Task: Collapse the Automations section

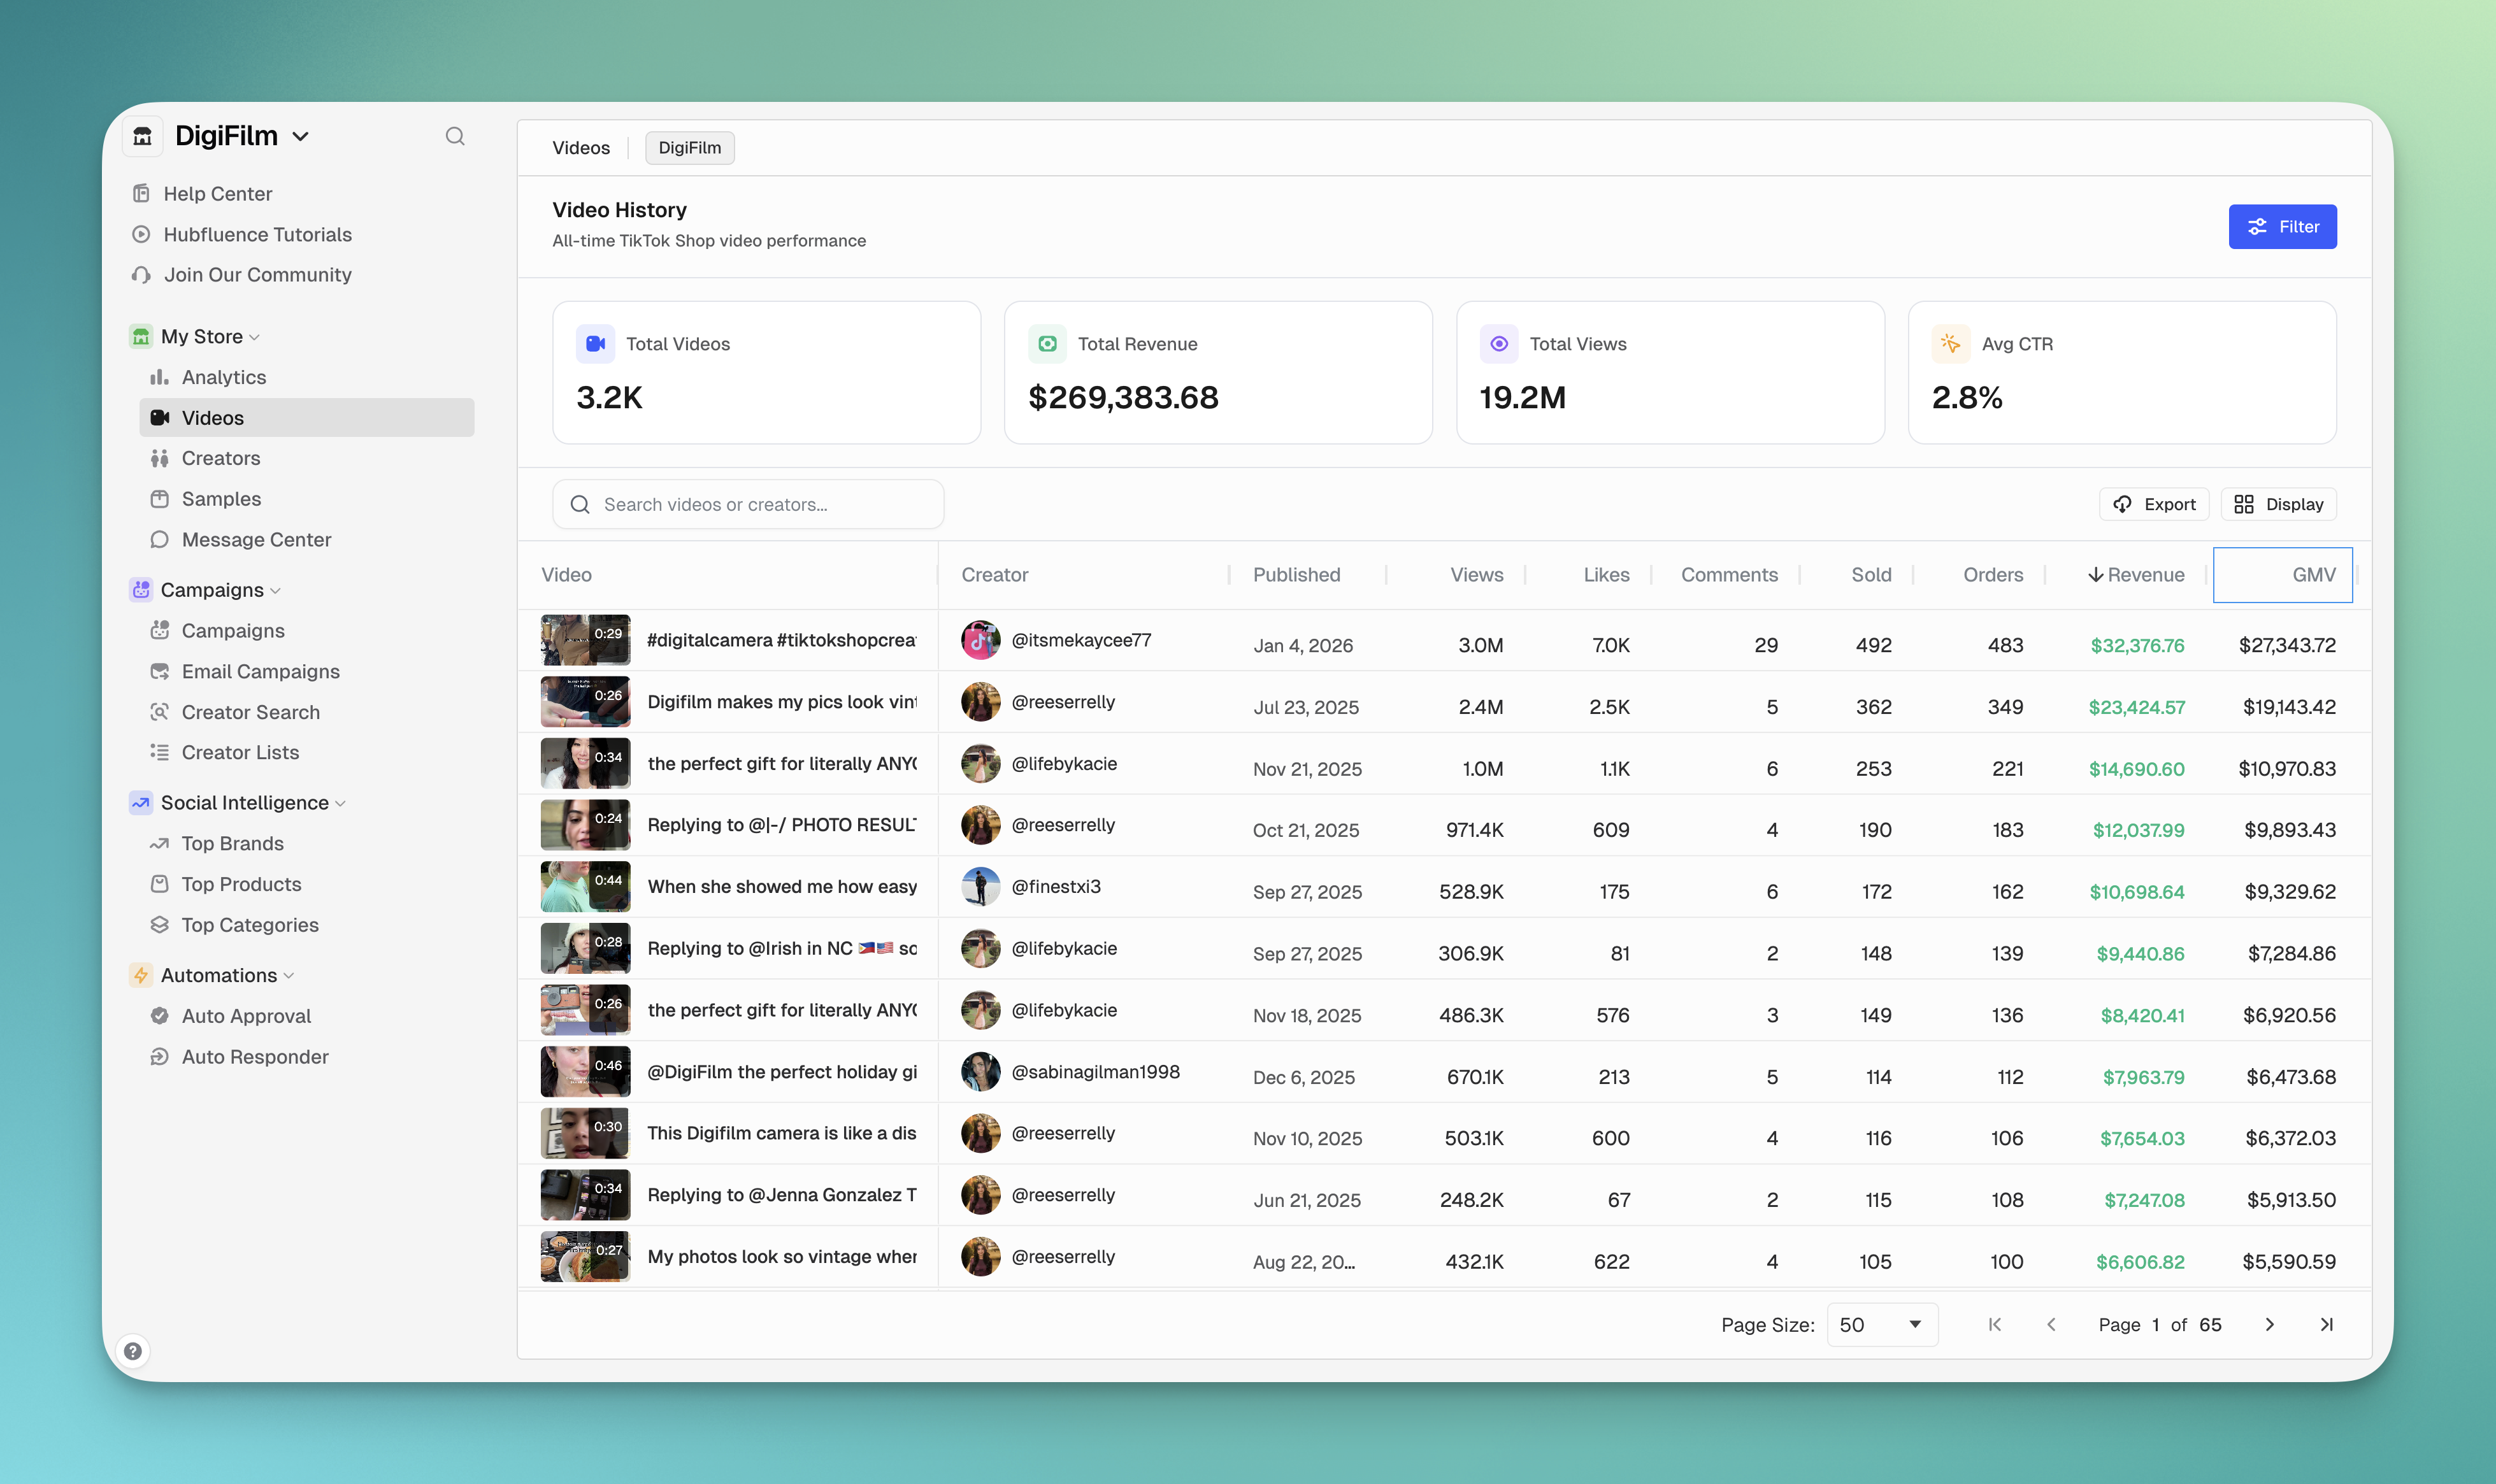Action: (289, 975)
